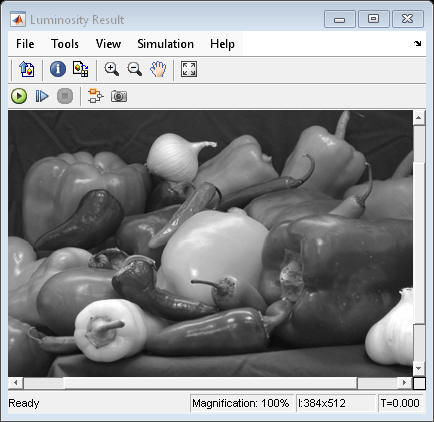Screen dimensions: 434x422
Task: Start the simulation with Run button
Action: 19,96
